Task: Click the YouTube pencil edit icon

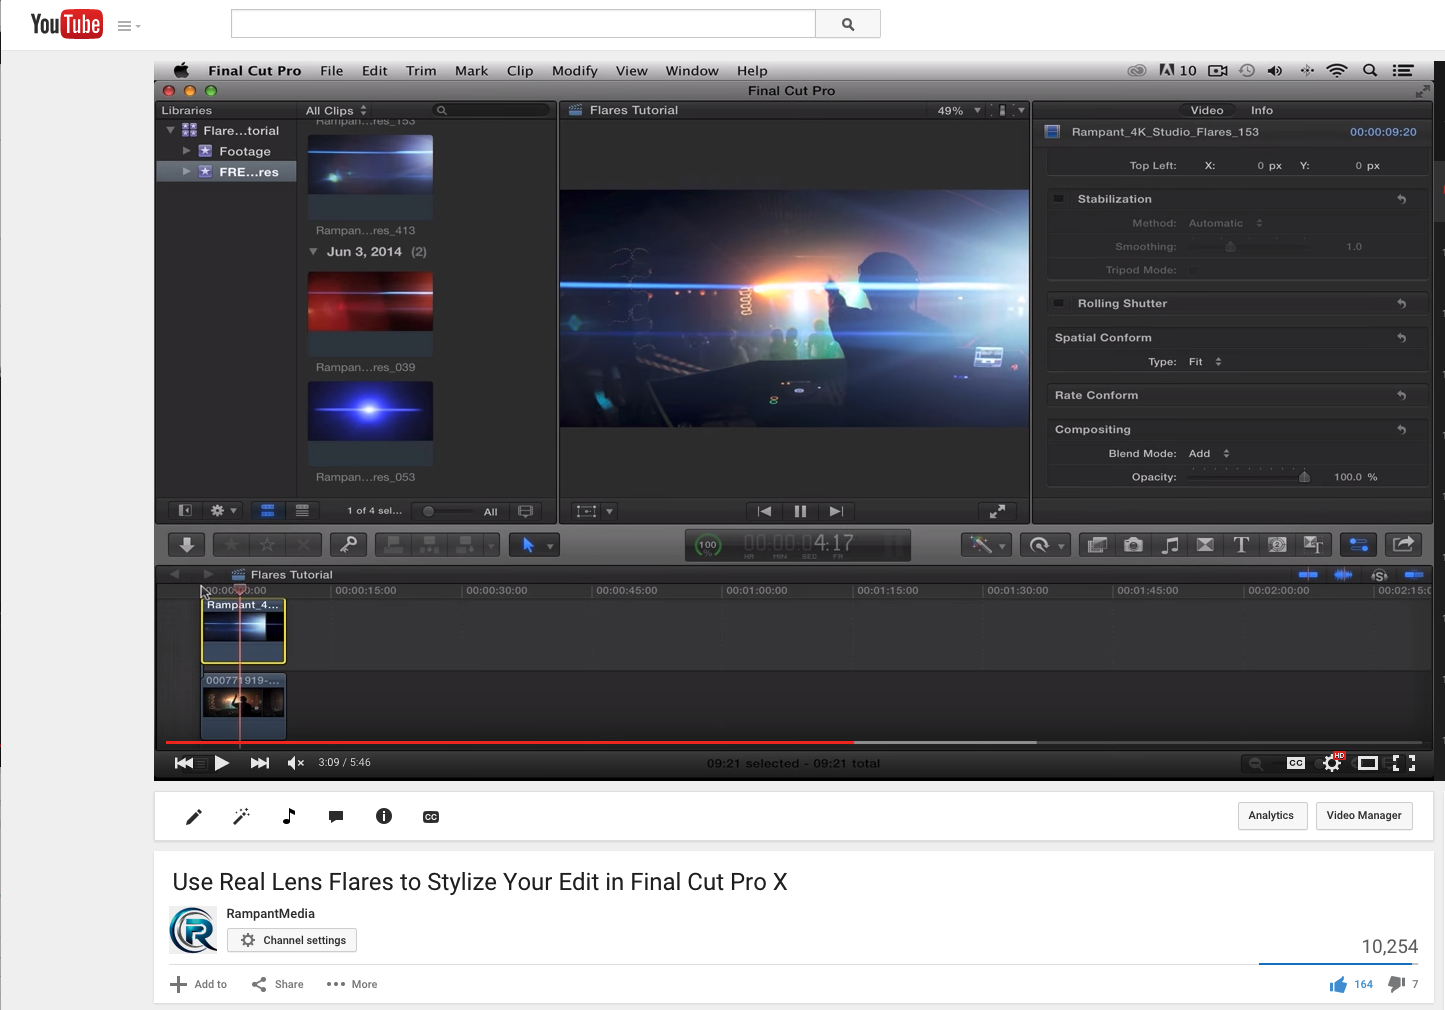Action: point(194,817)
